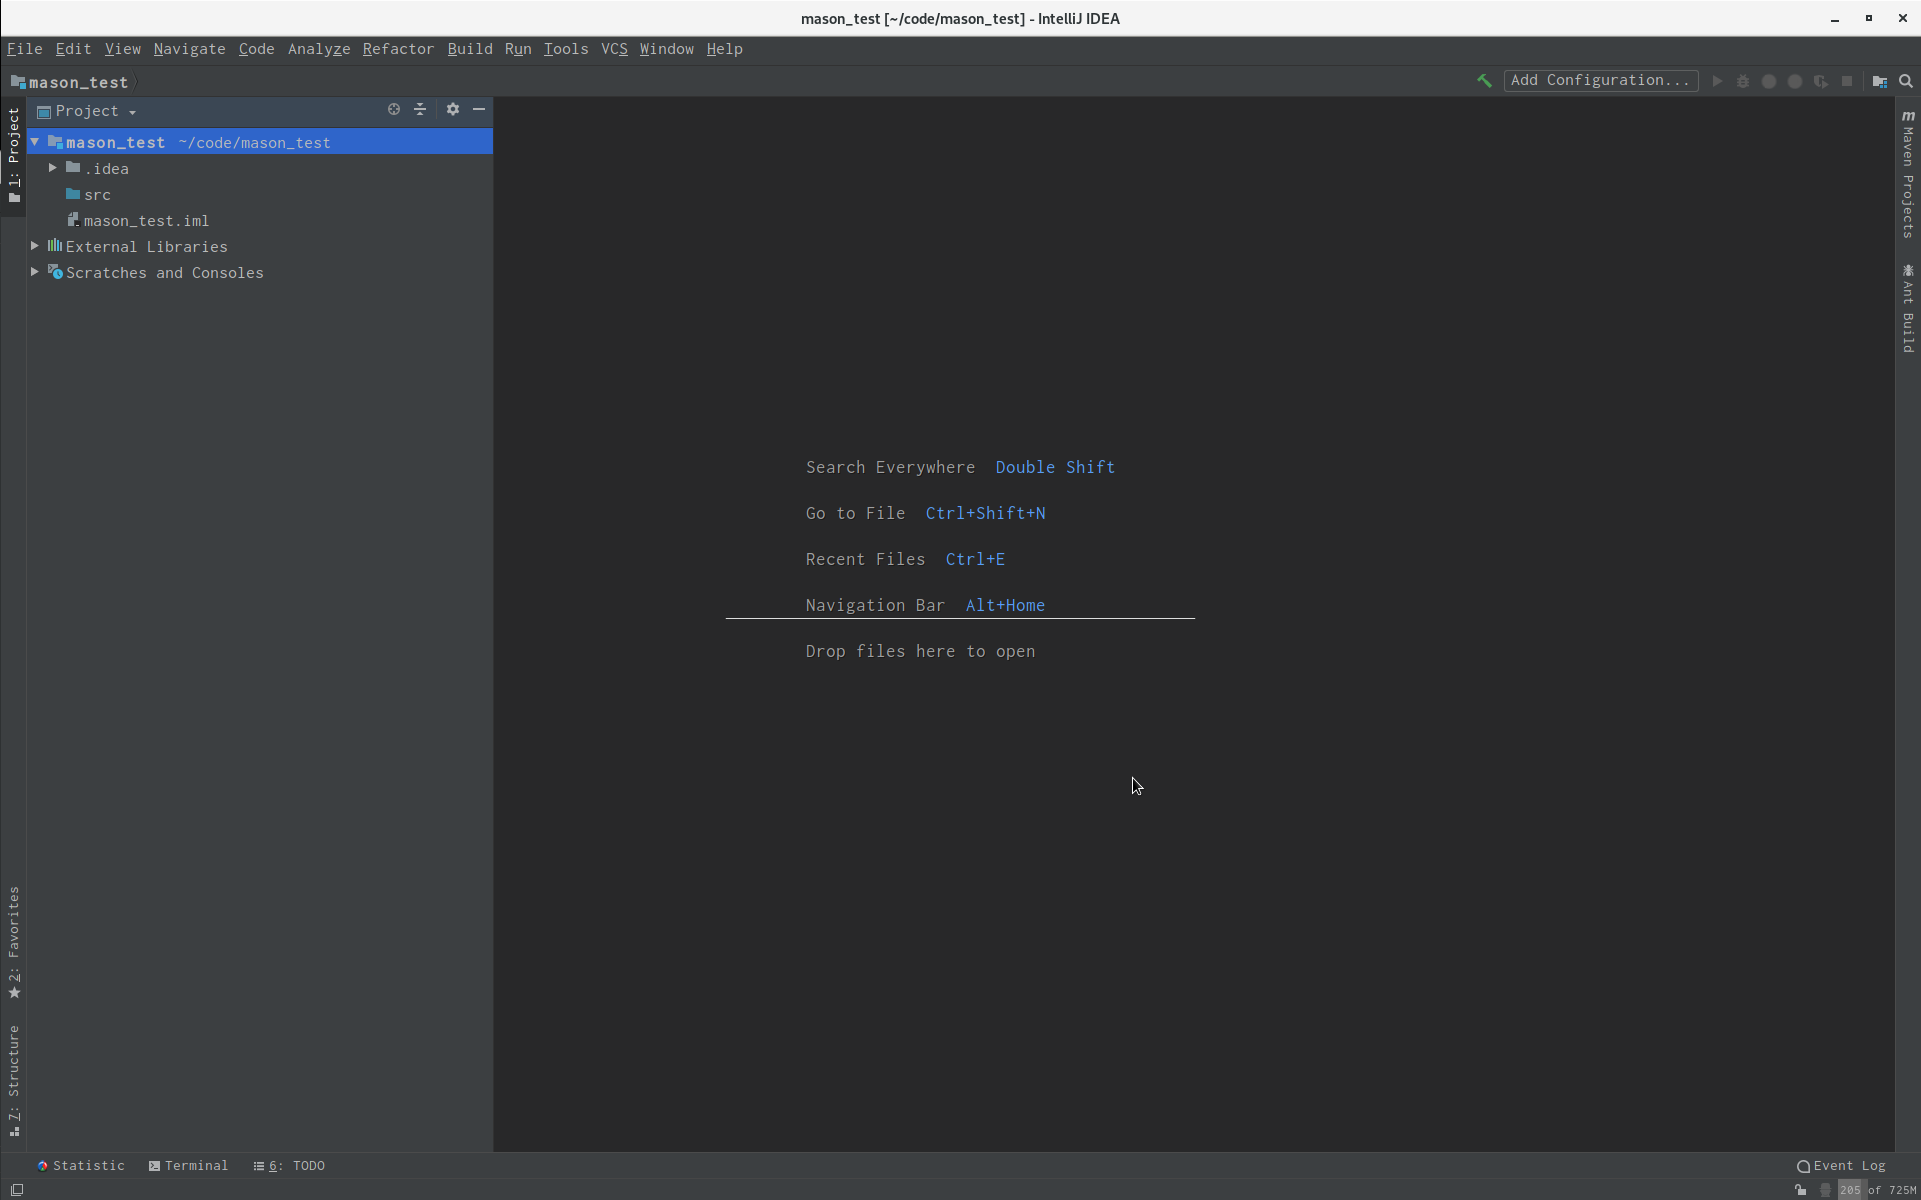1921x1200 pixels.
Task: Open the 6: TODO tool window
Action: click(x=289, y=1166)
